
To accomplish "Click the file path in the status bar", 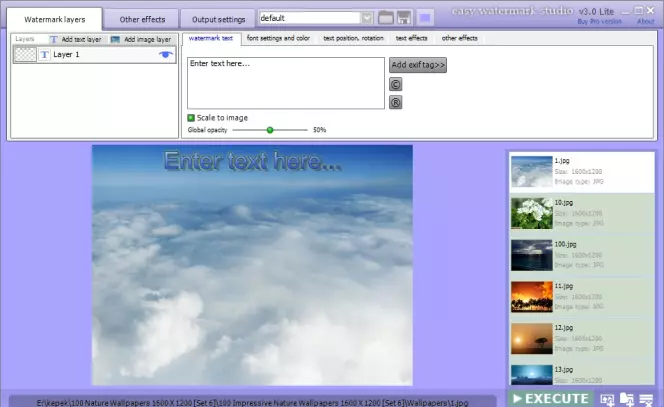I will tap(252, 403).
